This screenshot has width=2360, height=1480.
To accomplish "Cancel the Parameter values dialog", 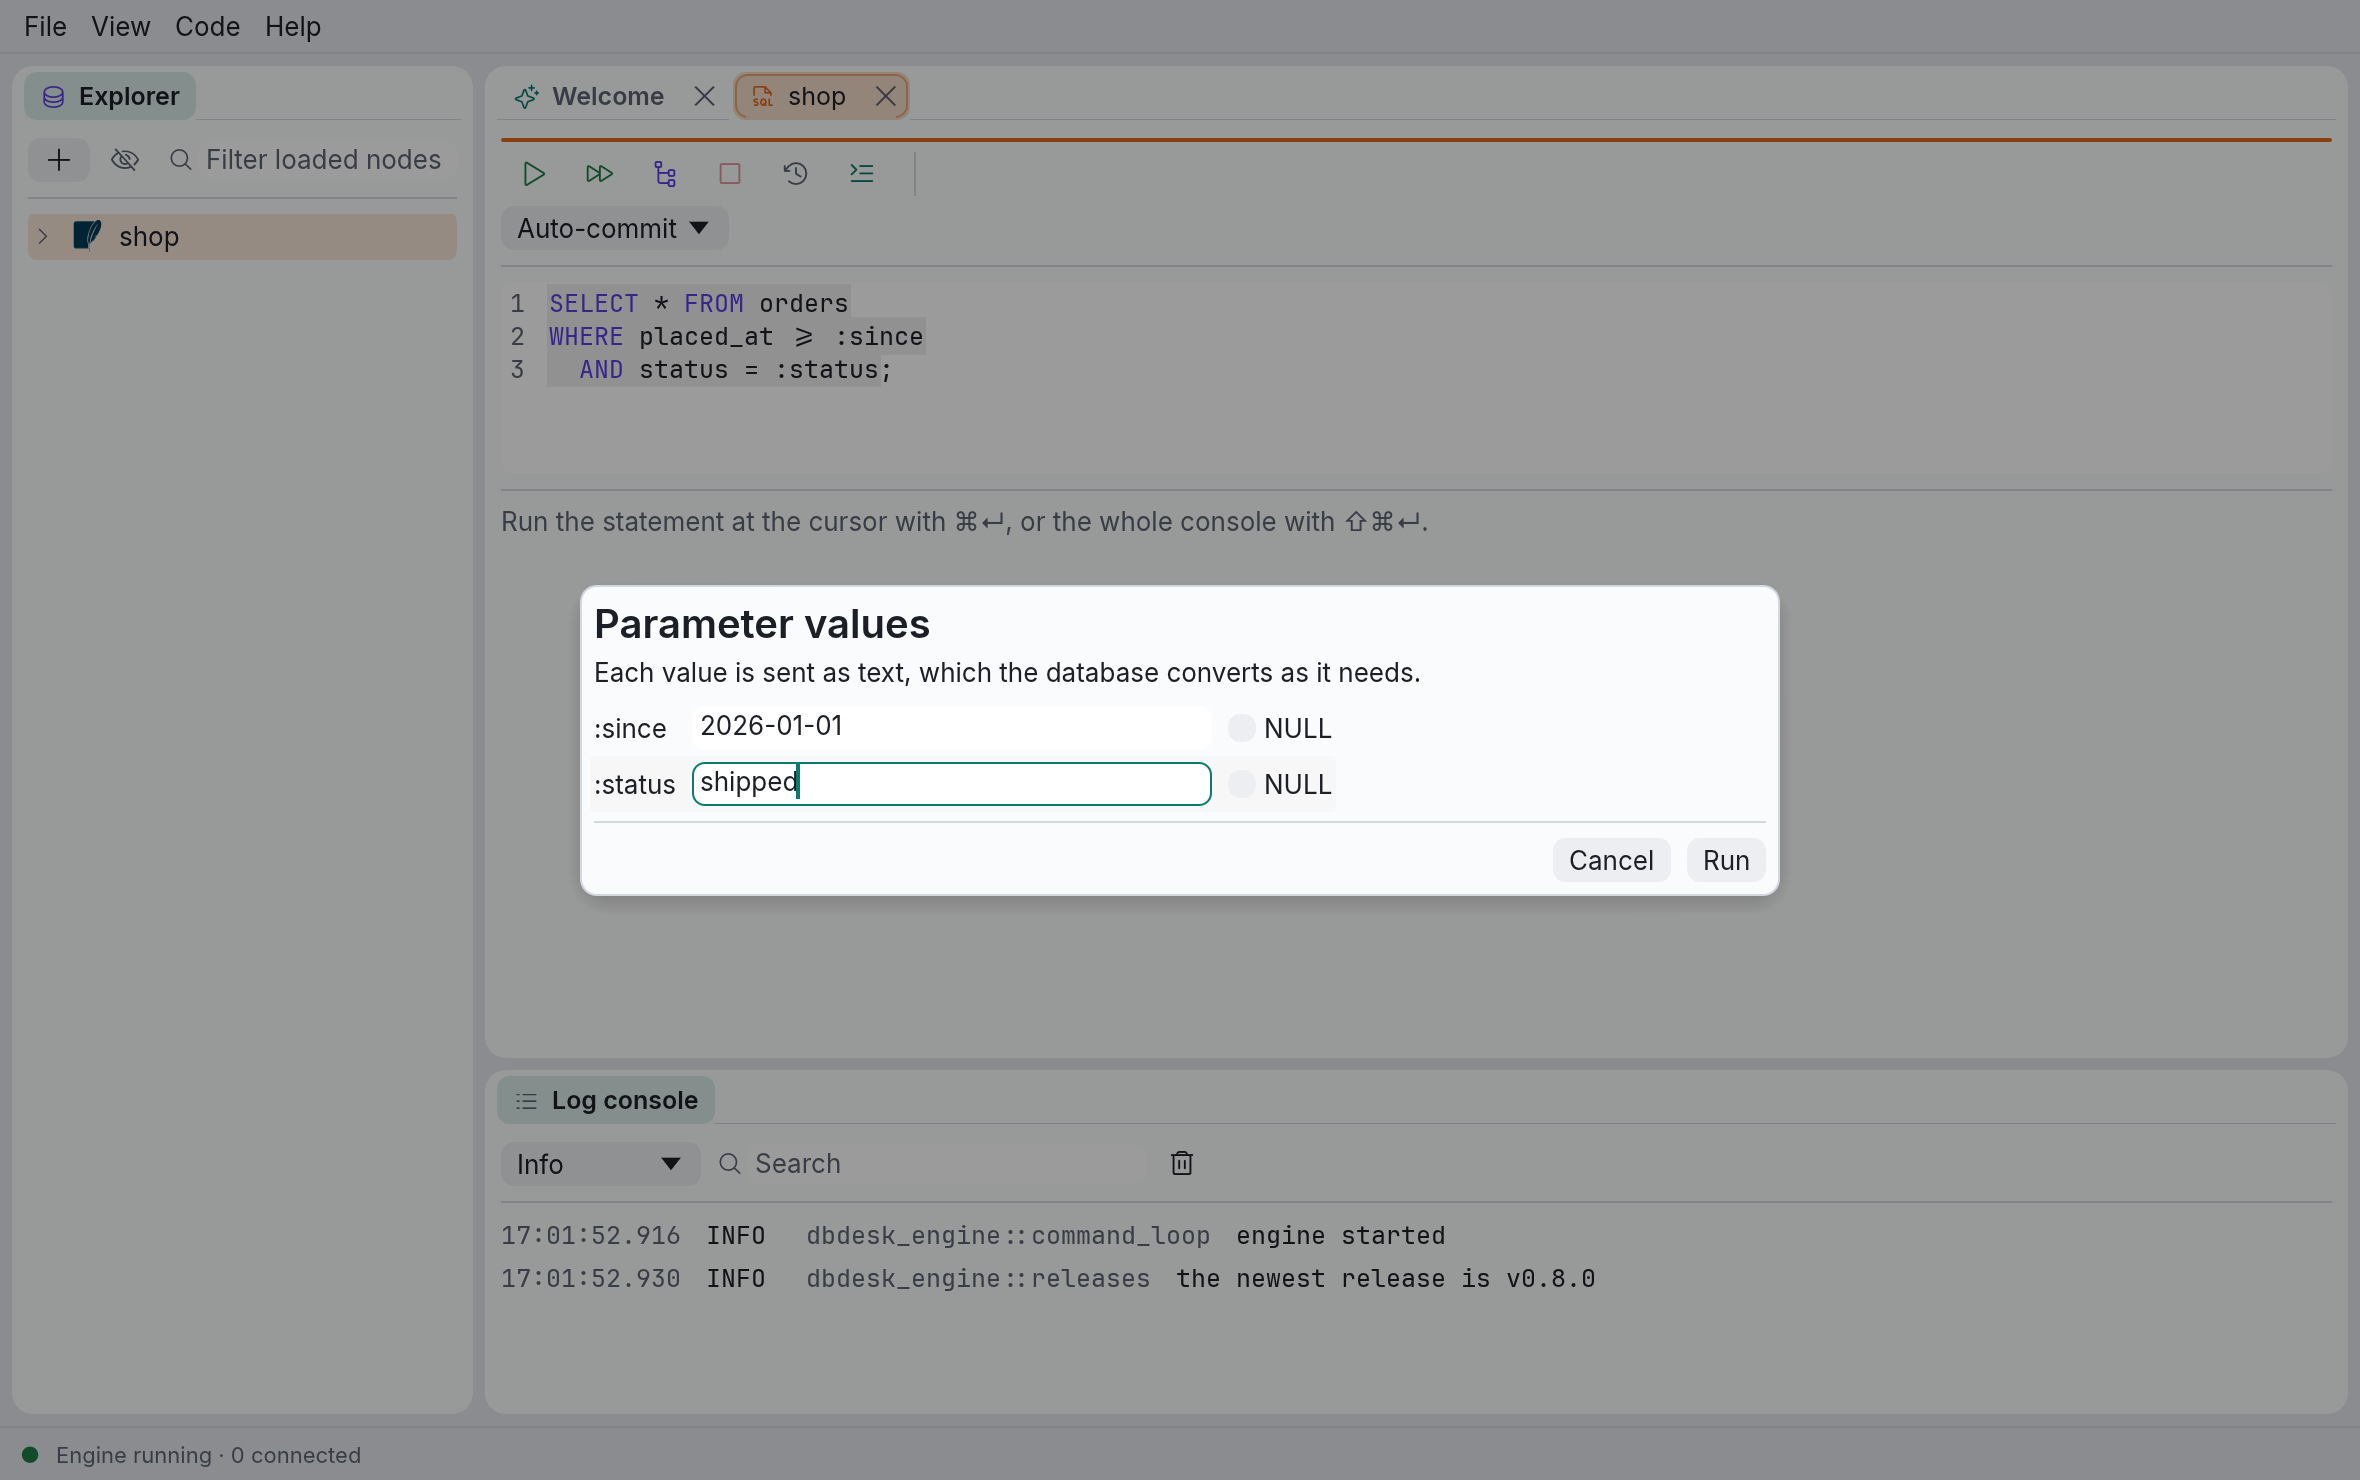I will coord(1611,860).
